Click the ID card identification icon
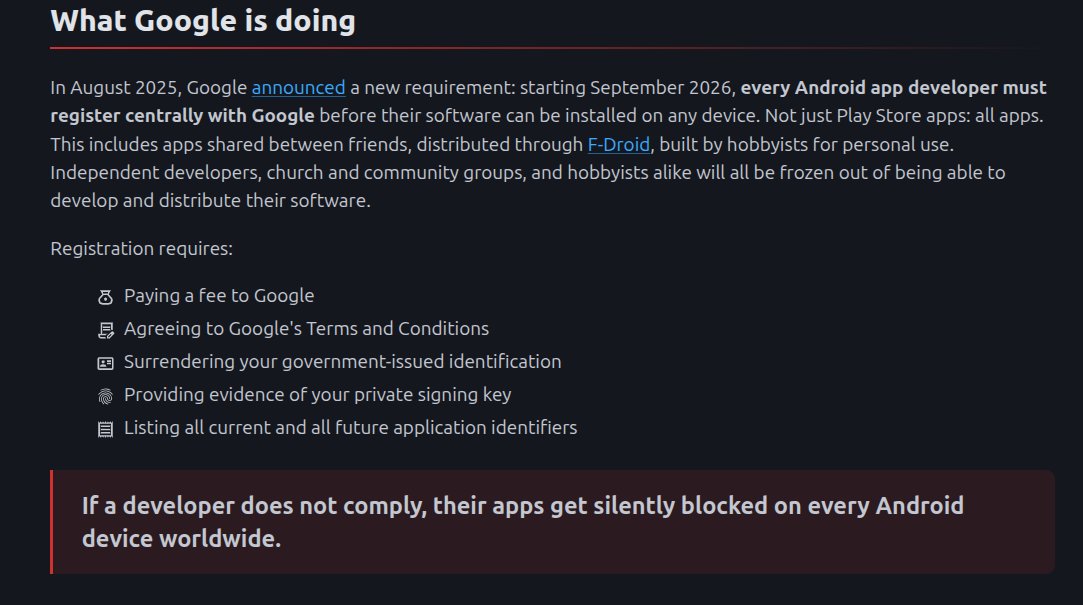Screen dimensions: 1083x605 105,363
